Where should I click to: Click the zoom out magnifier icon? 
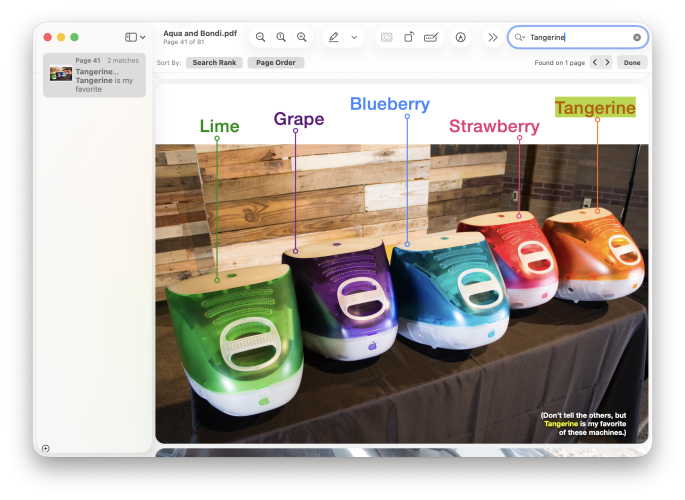pos(260,37)
